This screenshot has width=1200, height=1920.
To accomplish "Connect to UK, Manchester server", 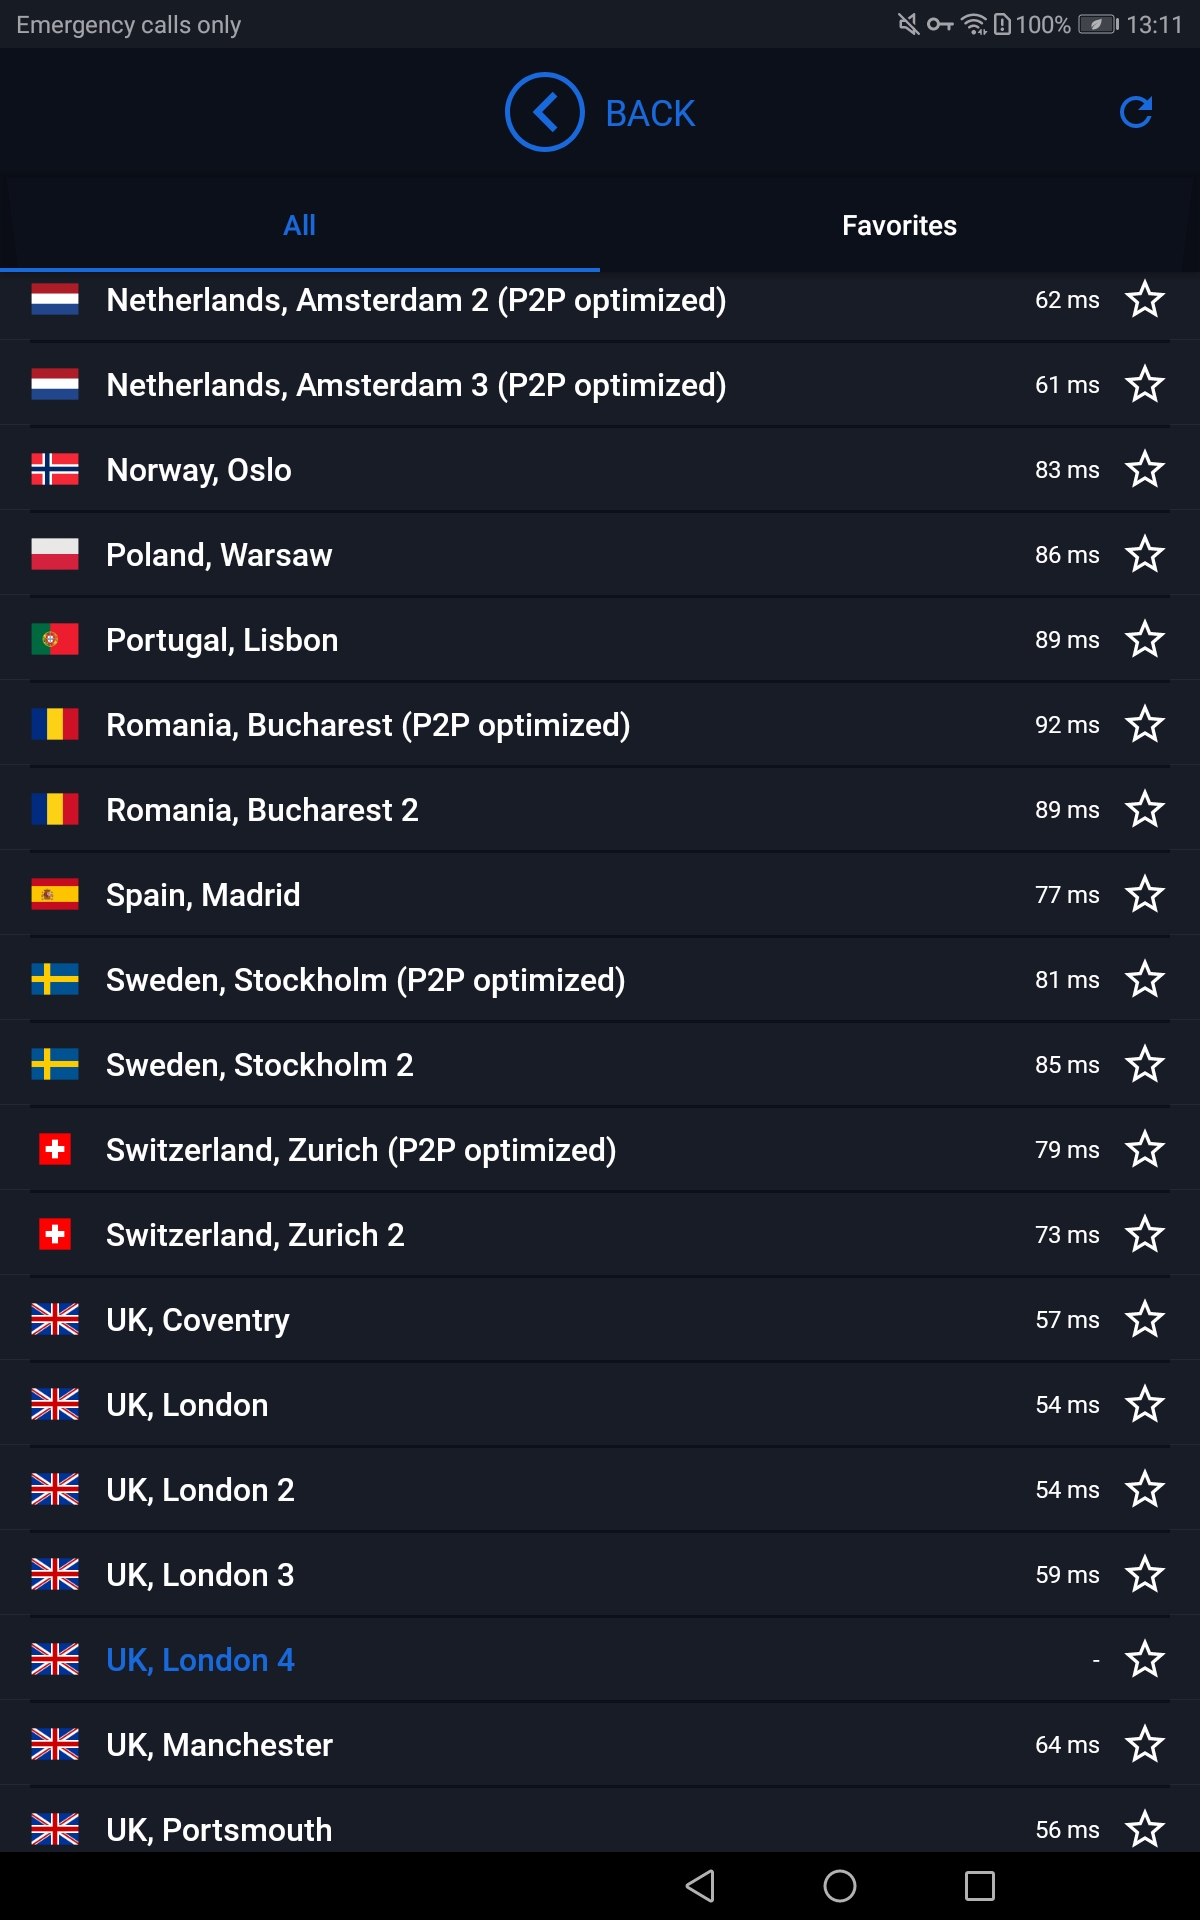I will click(x=600, y=1744).
